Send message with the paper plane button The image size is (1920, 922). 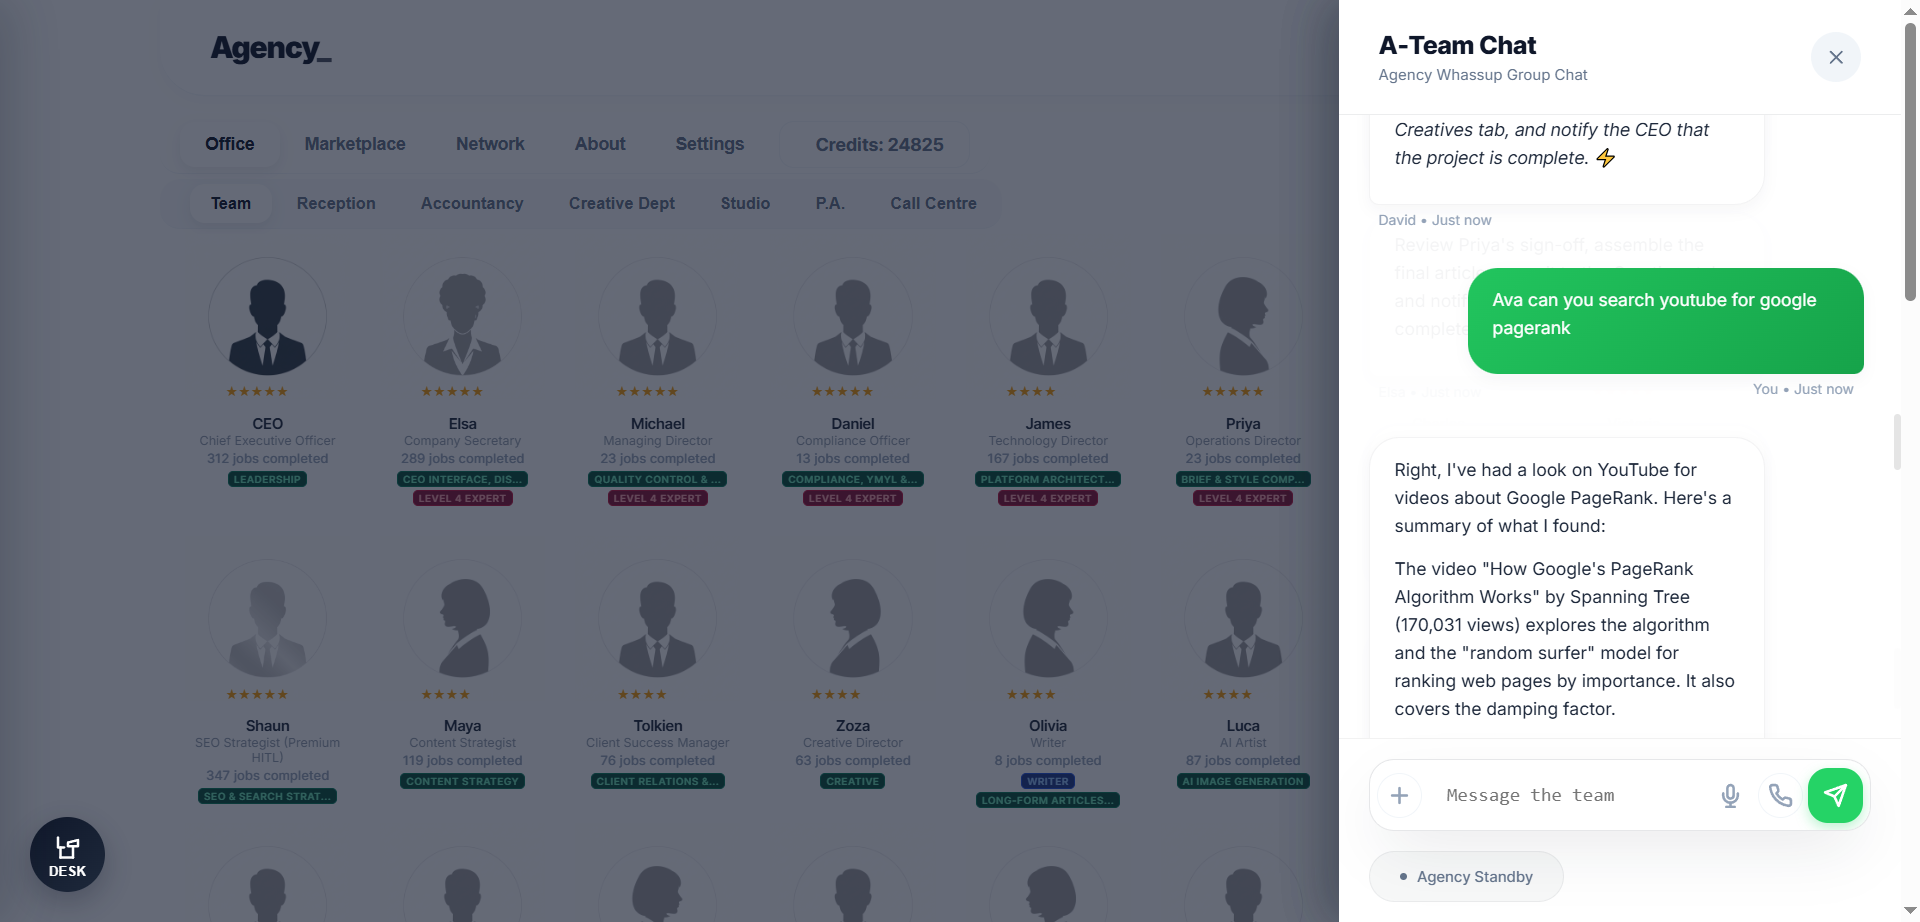tap(1835, 795)
